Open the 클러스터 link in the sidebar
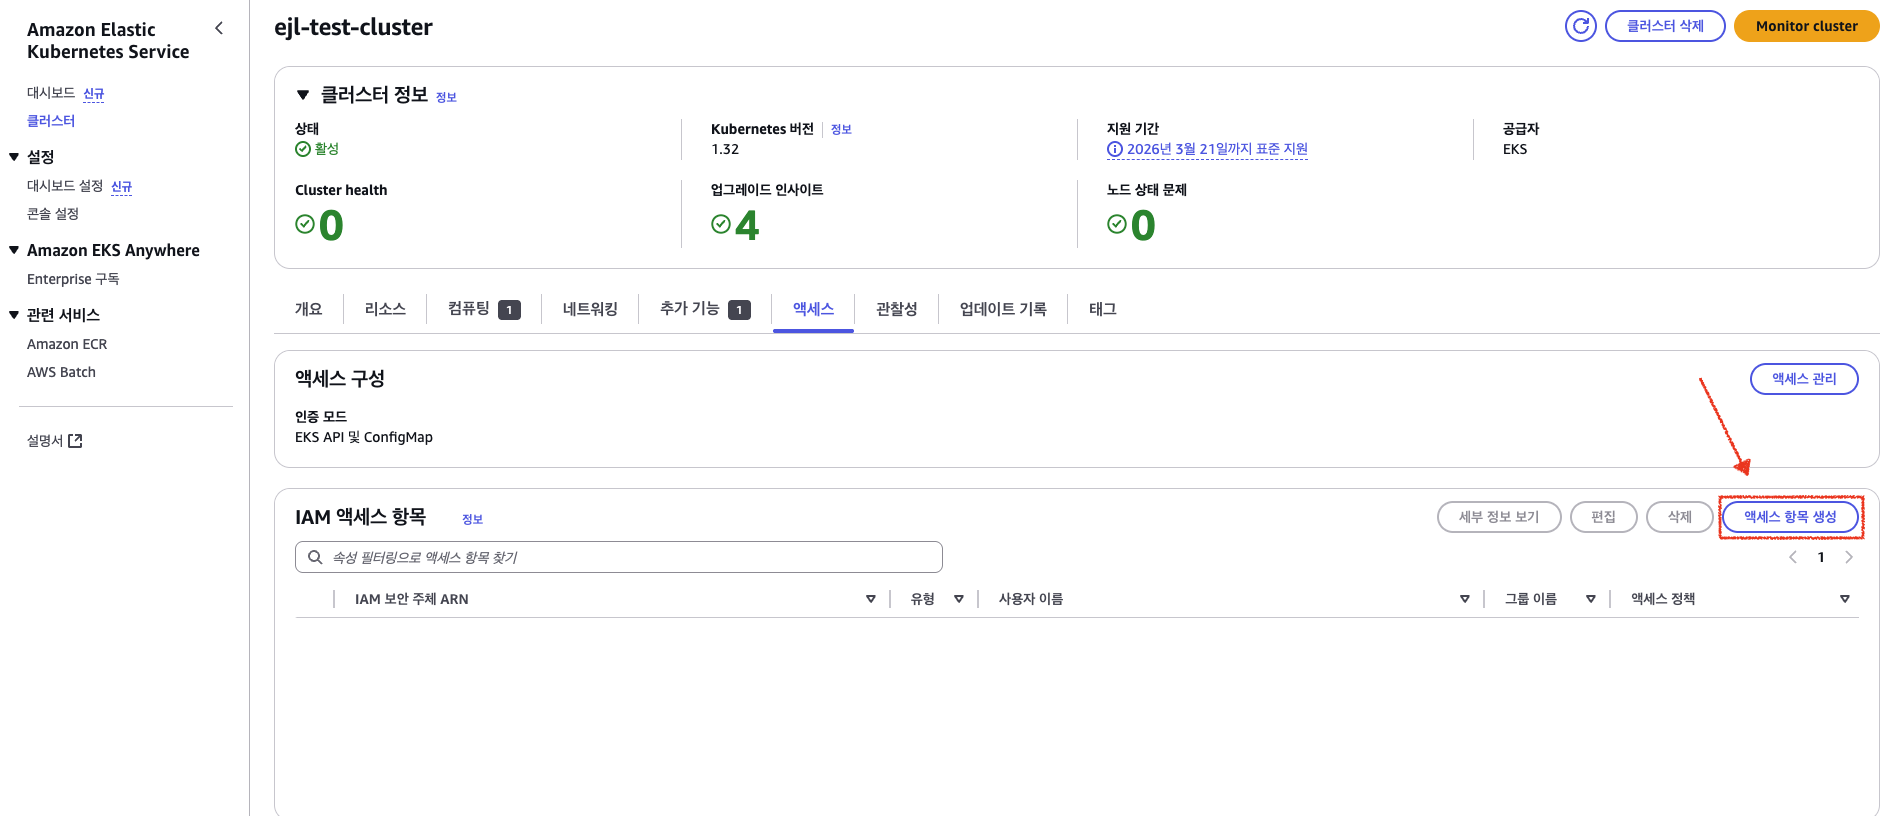Viewport: 1894px width, 816px height. click(x=51, y=121)
